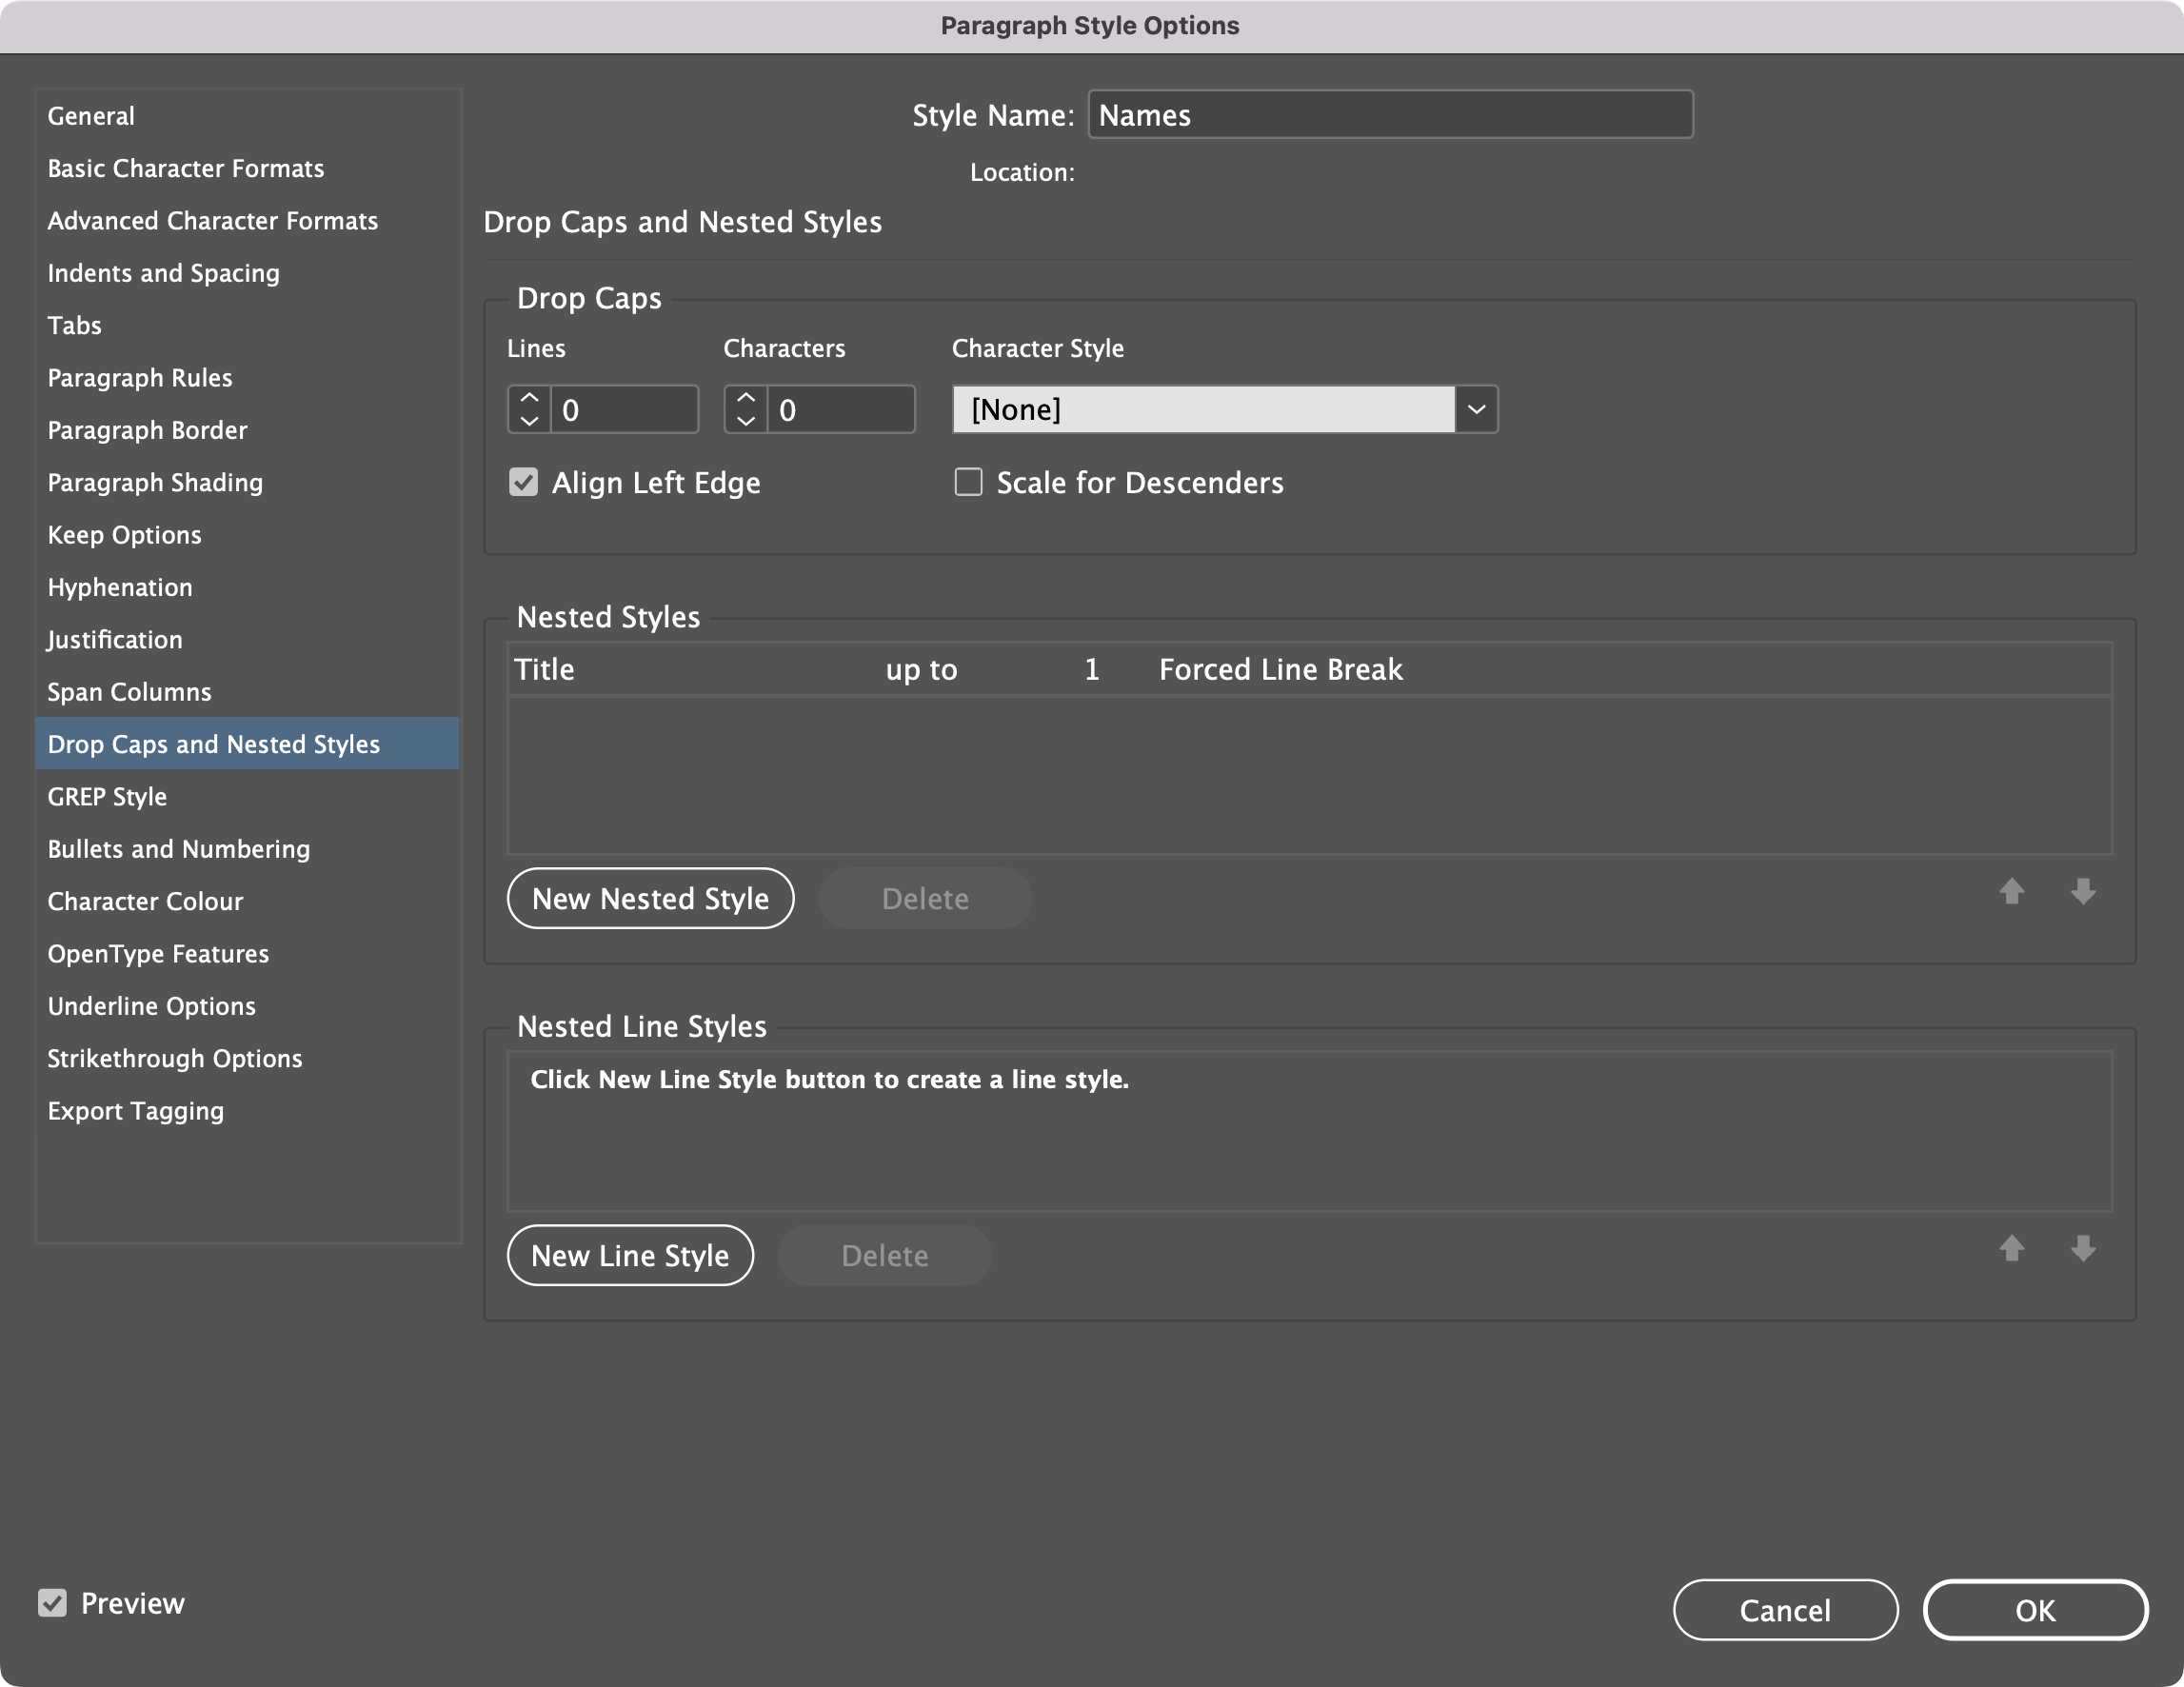Decrease the drop cap Characters value
Image resolution: width=2184 pixels, height=1687 pixels.
pyautogui.click(x=746, y=421)
